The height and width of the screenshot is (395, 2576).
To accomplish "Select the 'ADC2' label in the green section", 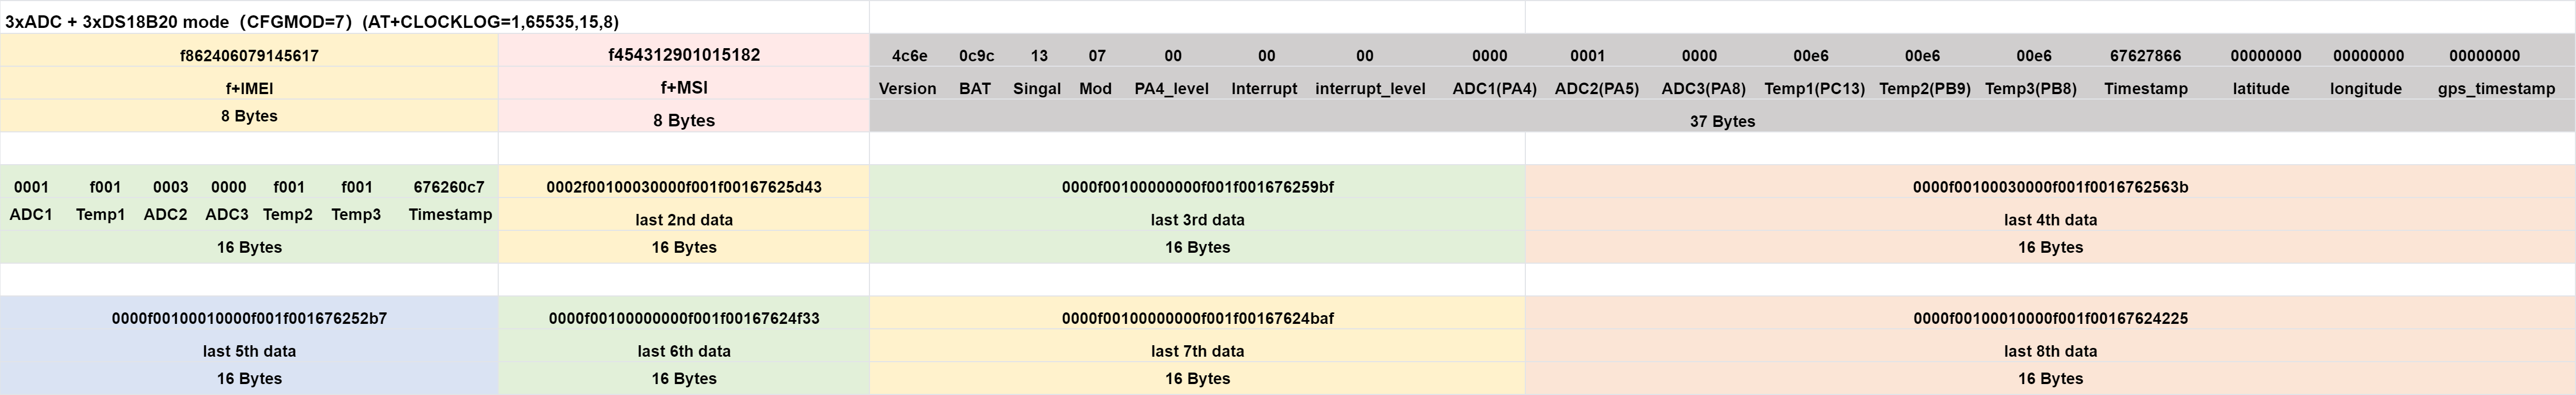I will [x=165, y=214].
